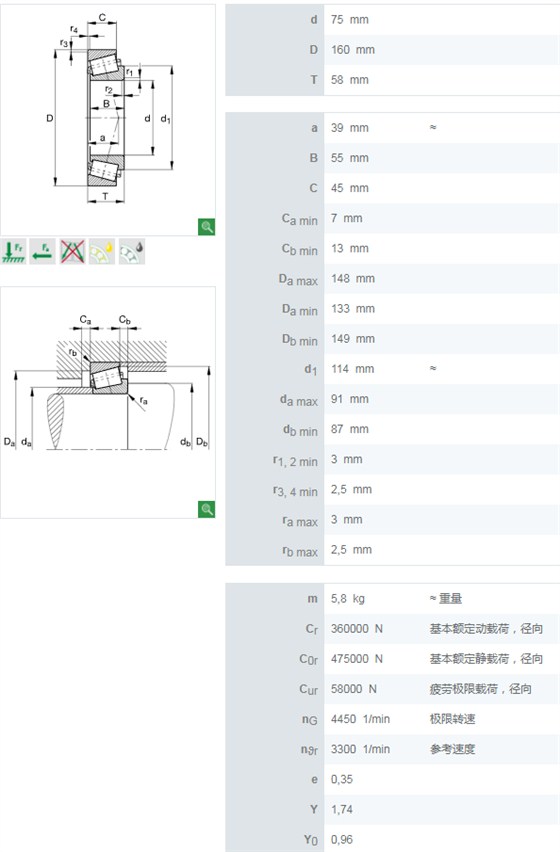Image resolution: width=560 pixels, height=852 pixels.
Task: Select the Cb min value 13 mm
Action: 350,248
